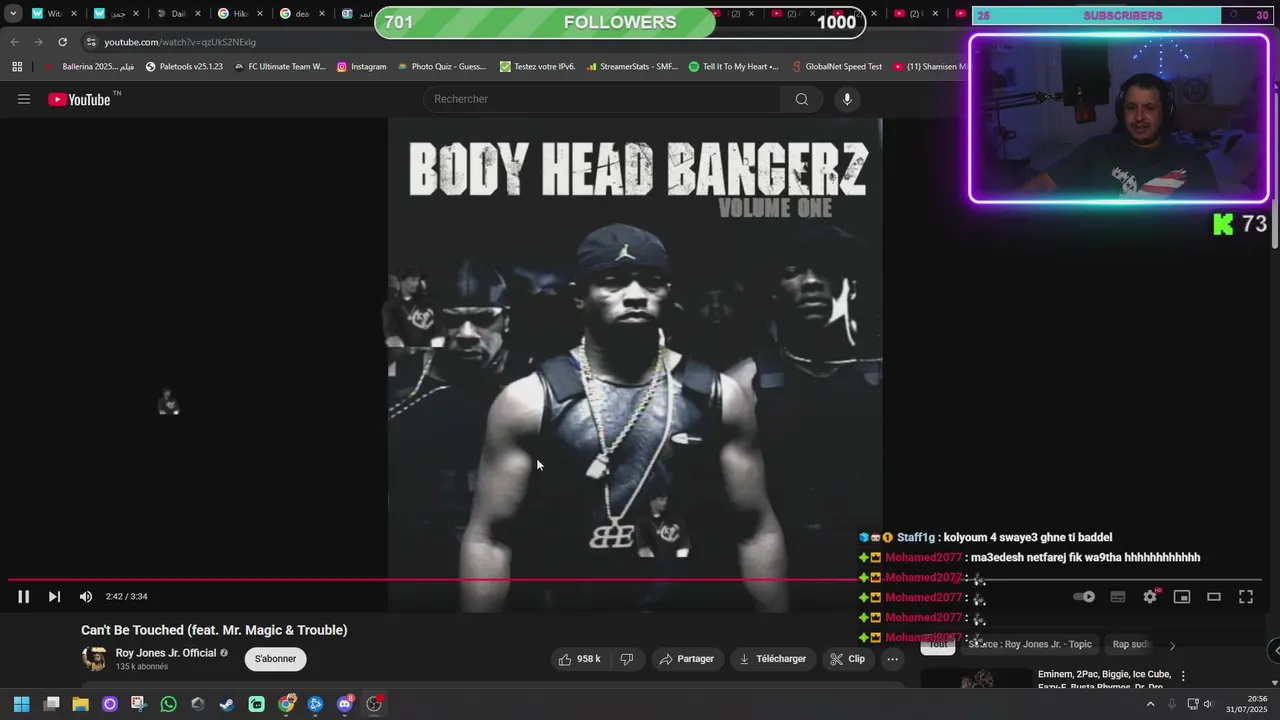Mute the video volume speaker icon
The width and height of the screenshot is (1280, 720).
86,596
